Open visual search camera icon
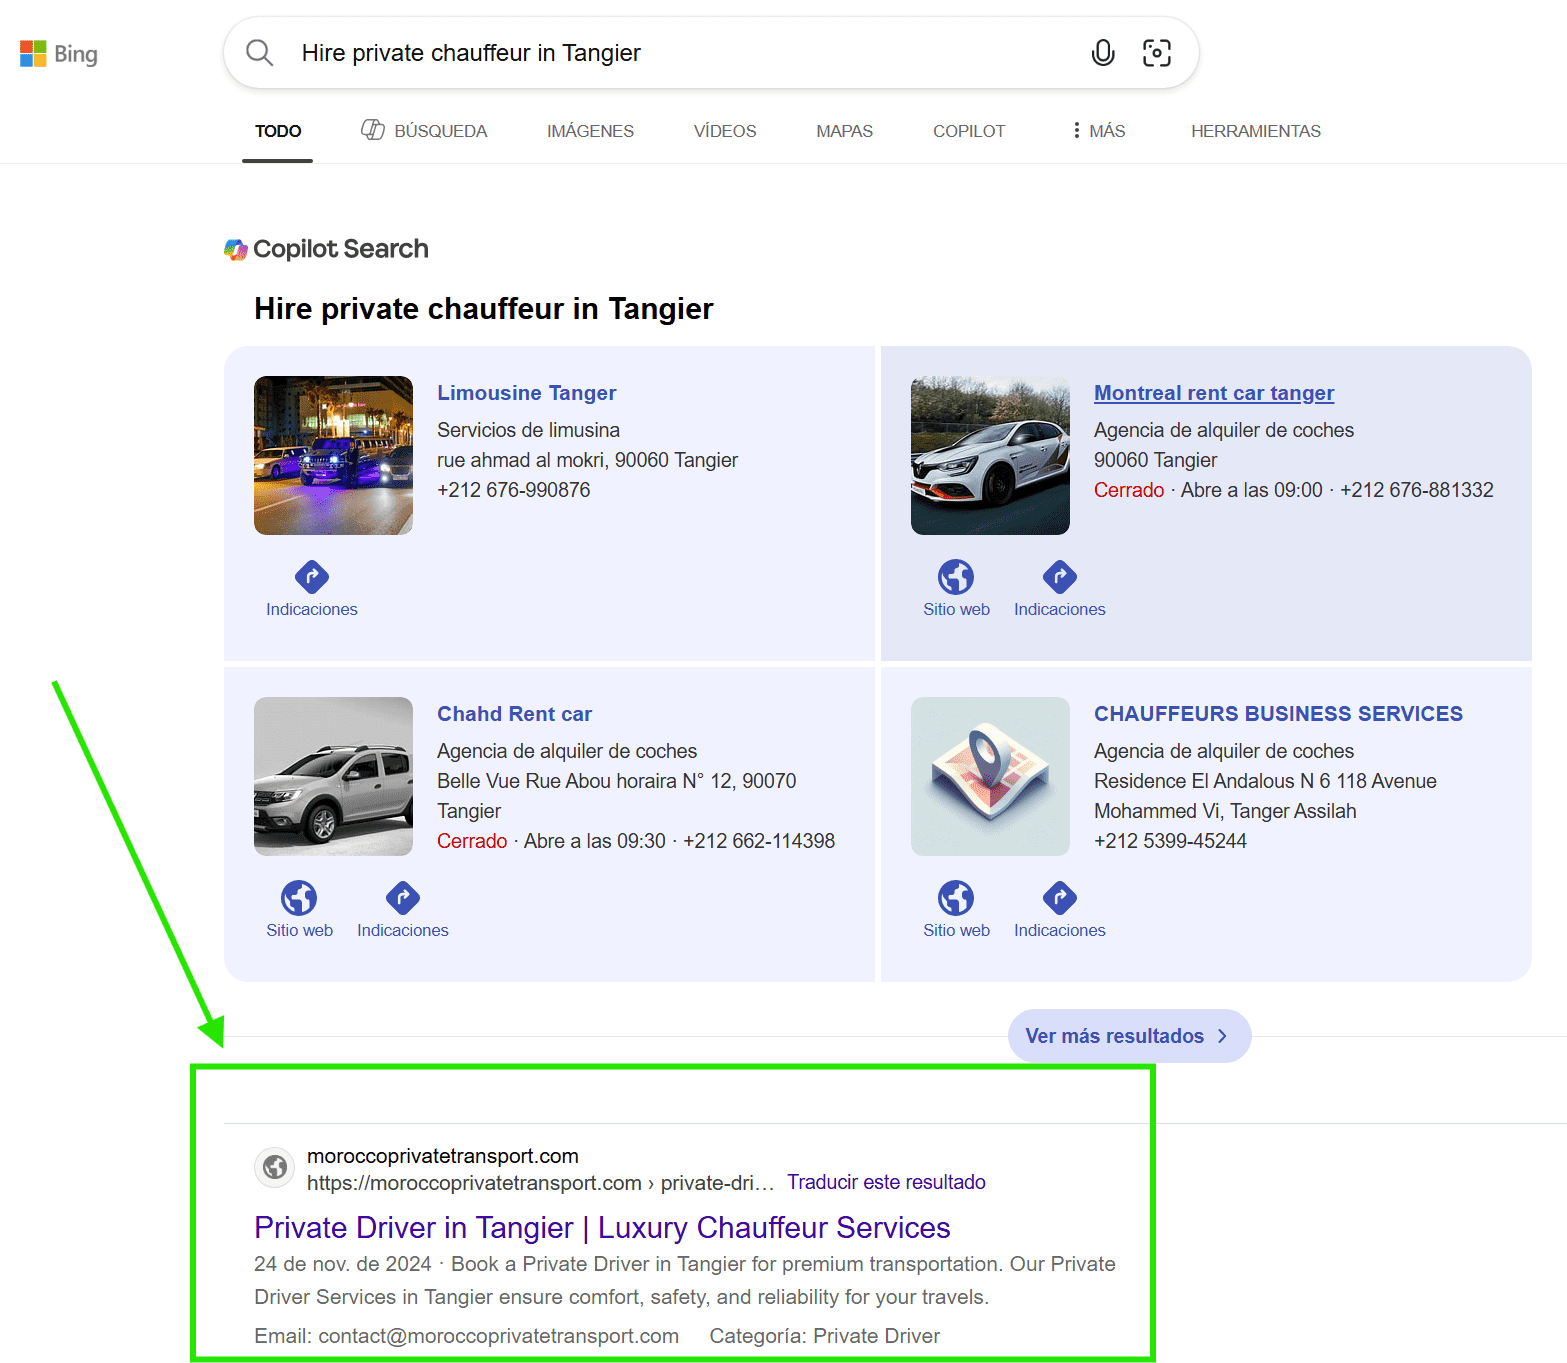1567x1363 pixels. click(1156, 53)
